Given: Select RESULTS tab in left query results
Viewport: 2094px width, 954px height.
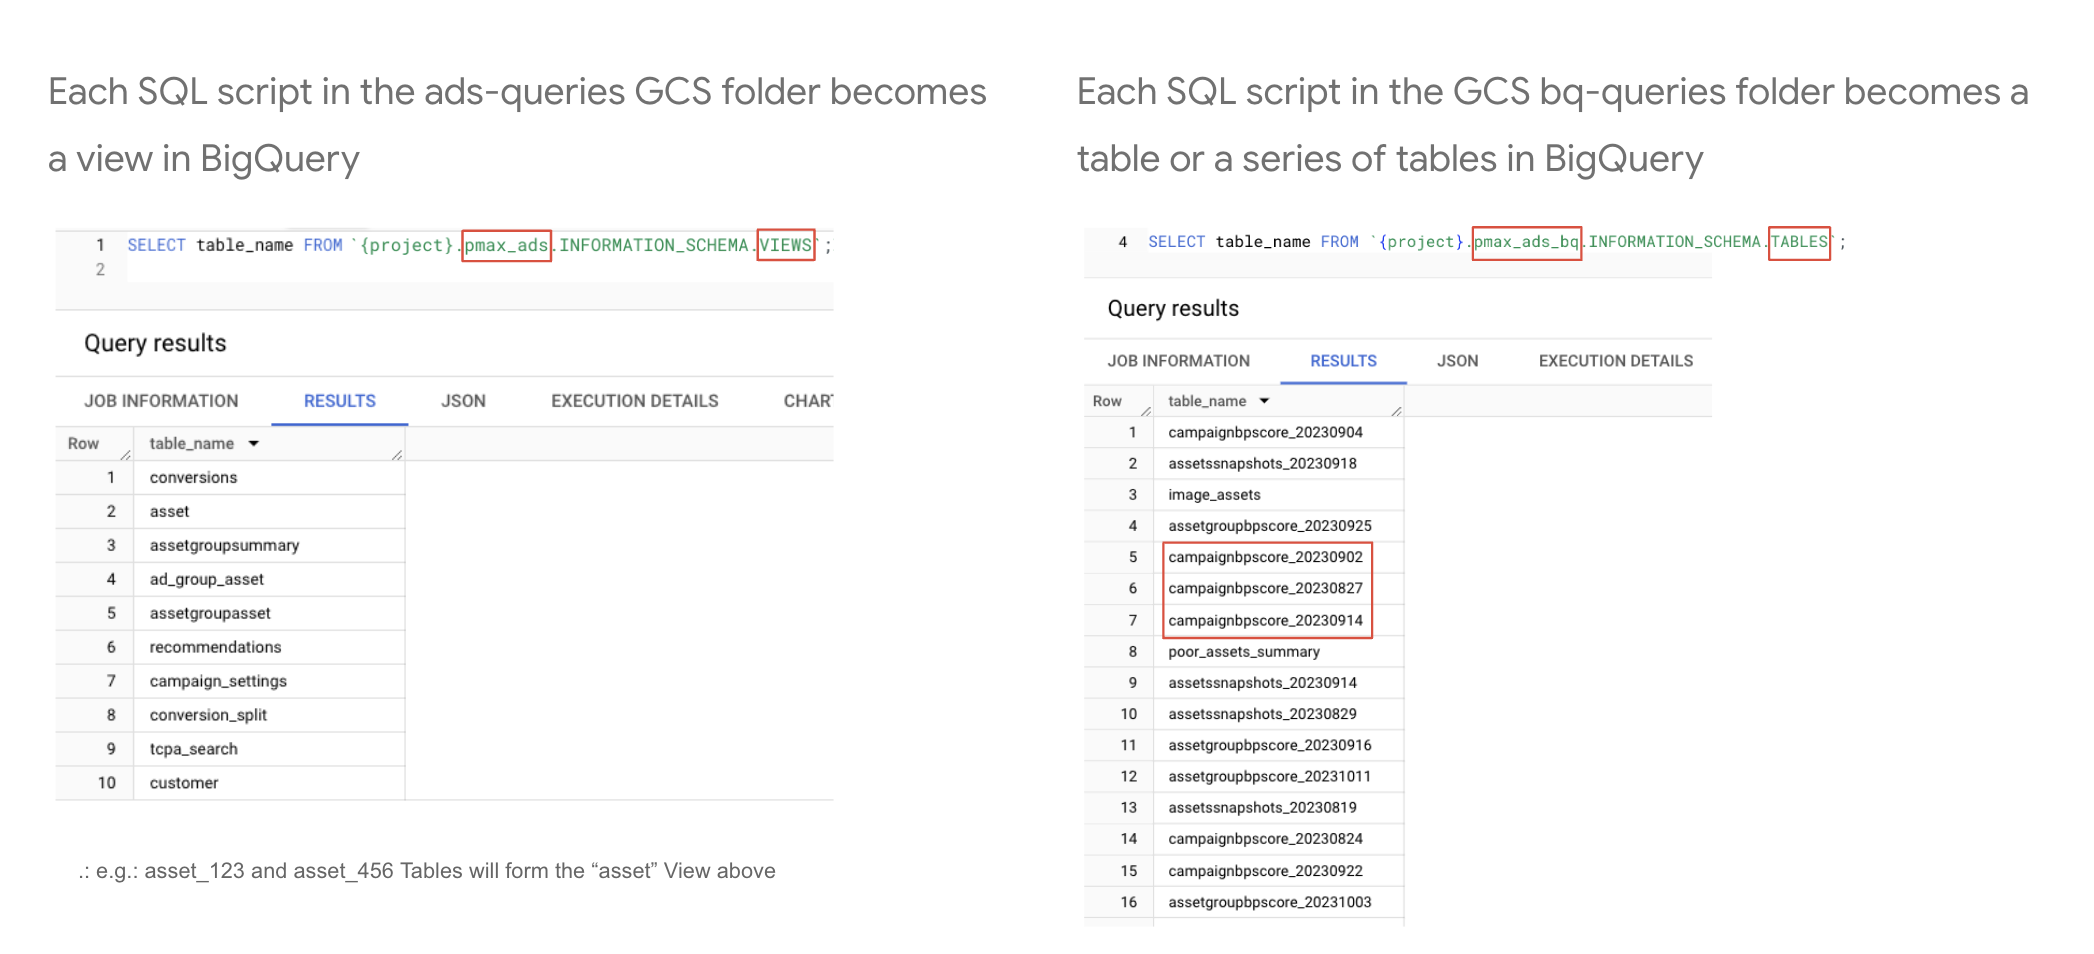Looking at the screenshot, I should pos(340,401).
